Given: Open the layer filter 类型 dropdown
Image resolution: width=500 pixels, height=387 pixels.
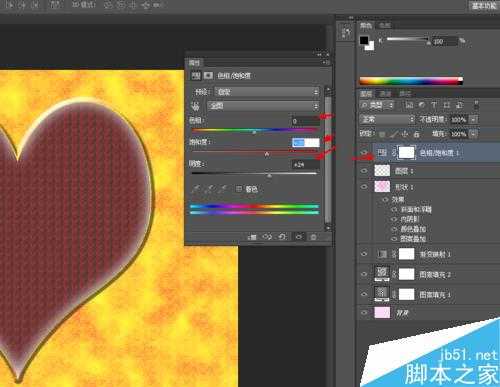Looking at the screenshot, I should click(377, 105).
